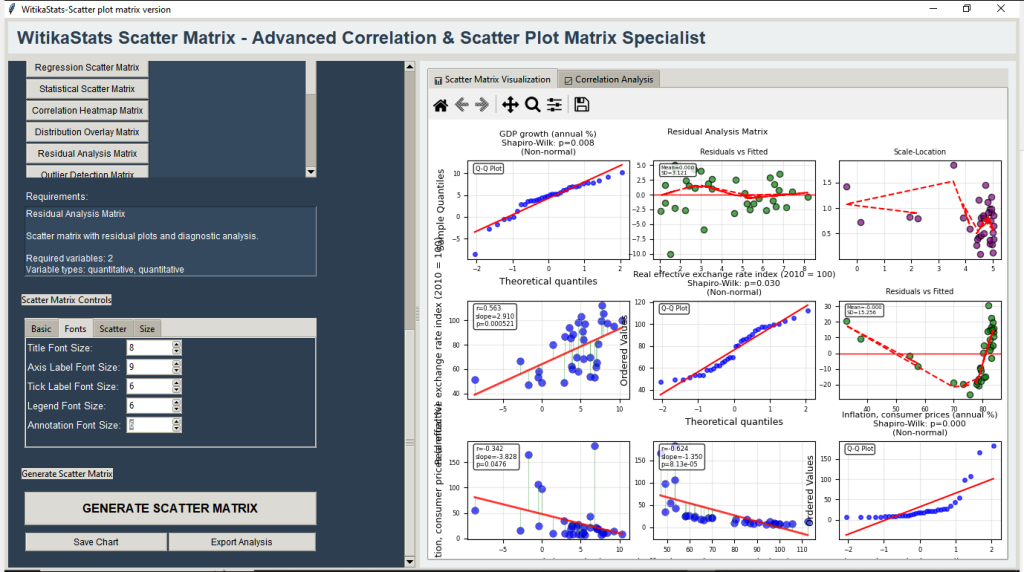Image resolution: width=1024 pixels, height=572 pixels.
Task: Select Regression Scatter Matrix option
Action: 87,67
